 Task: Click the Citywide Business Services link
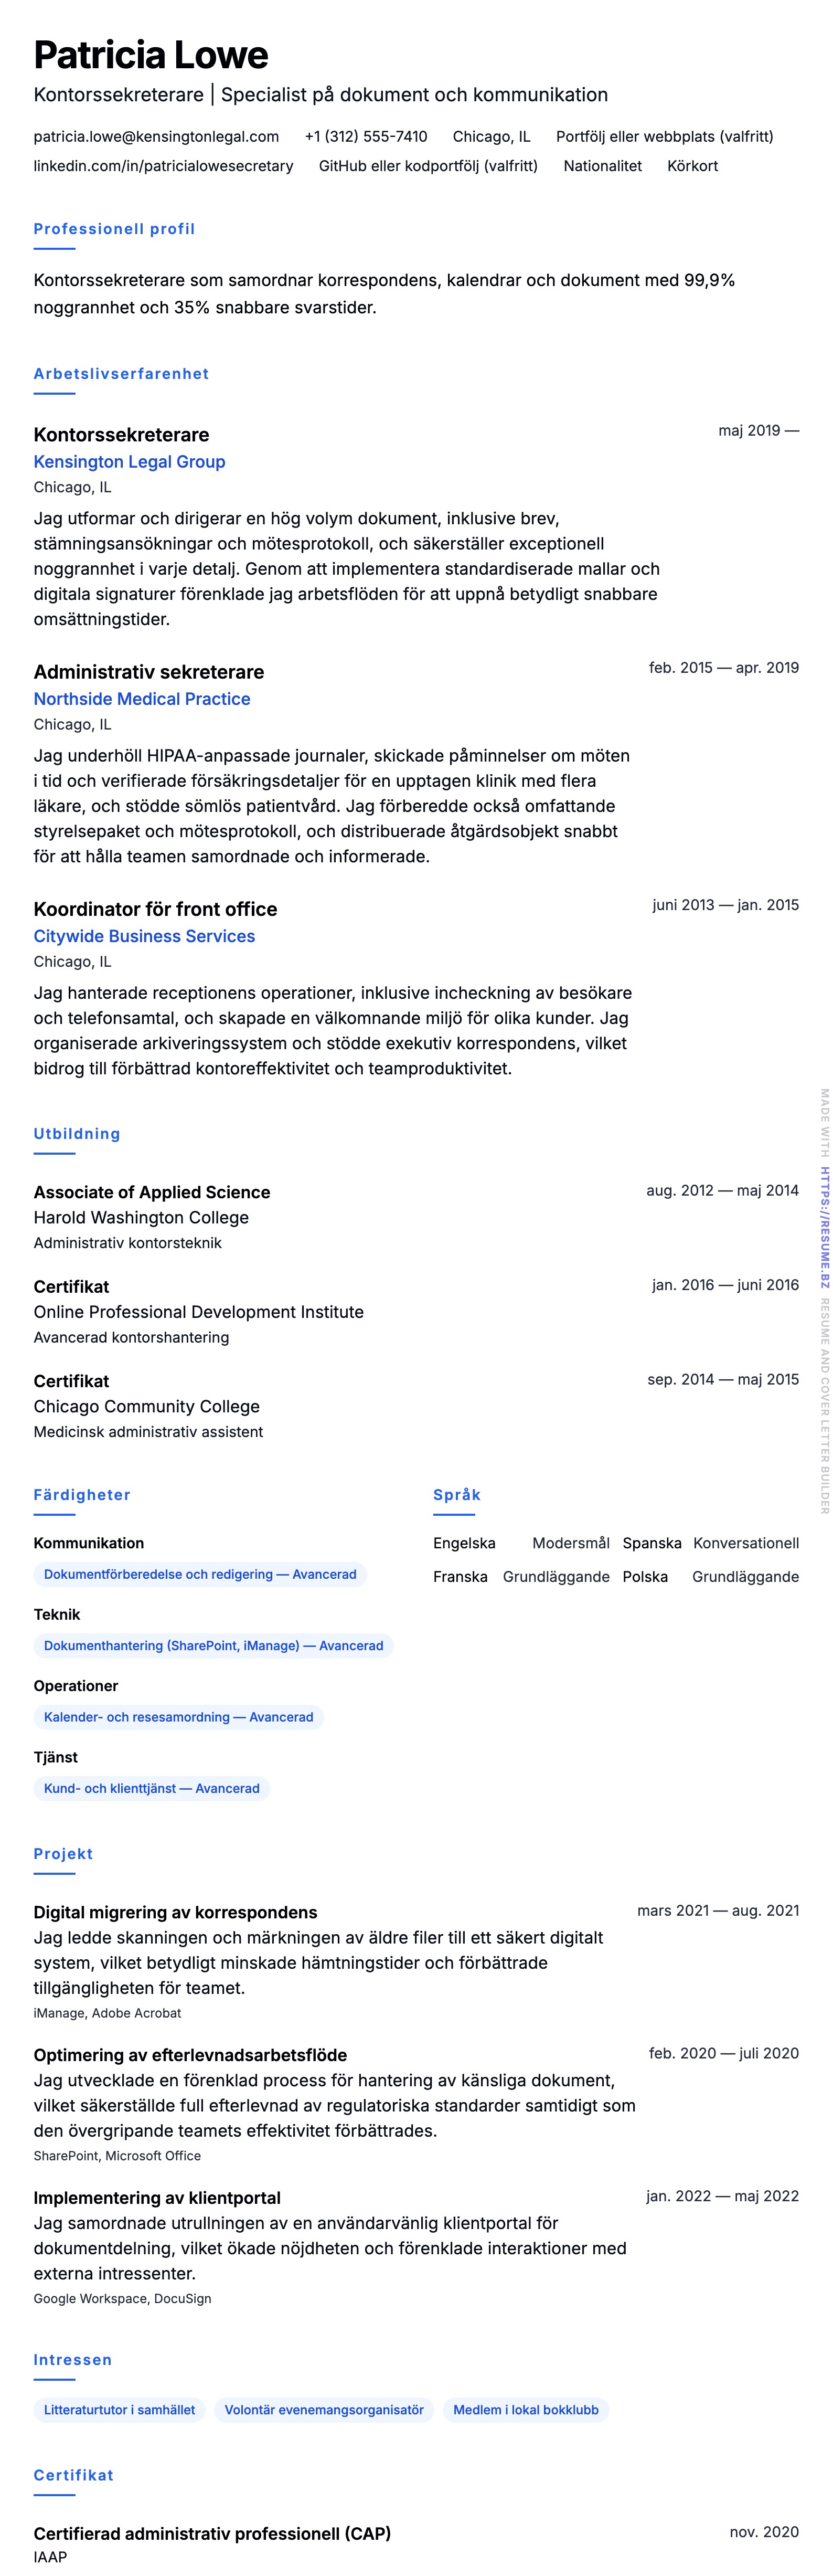144,936
